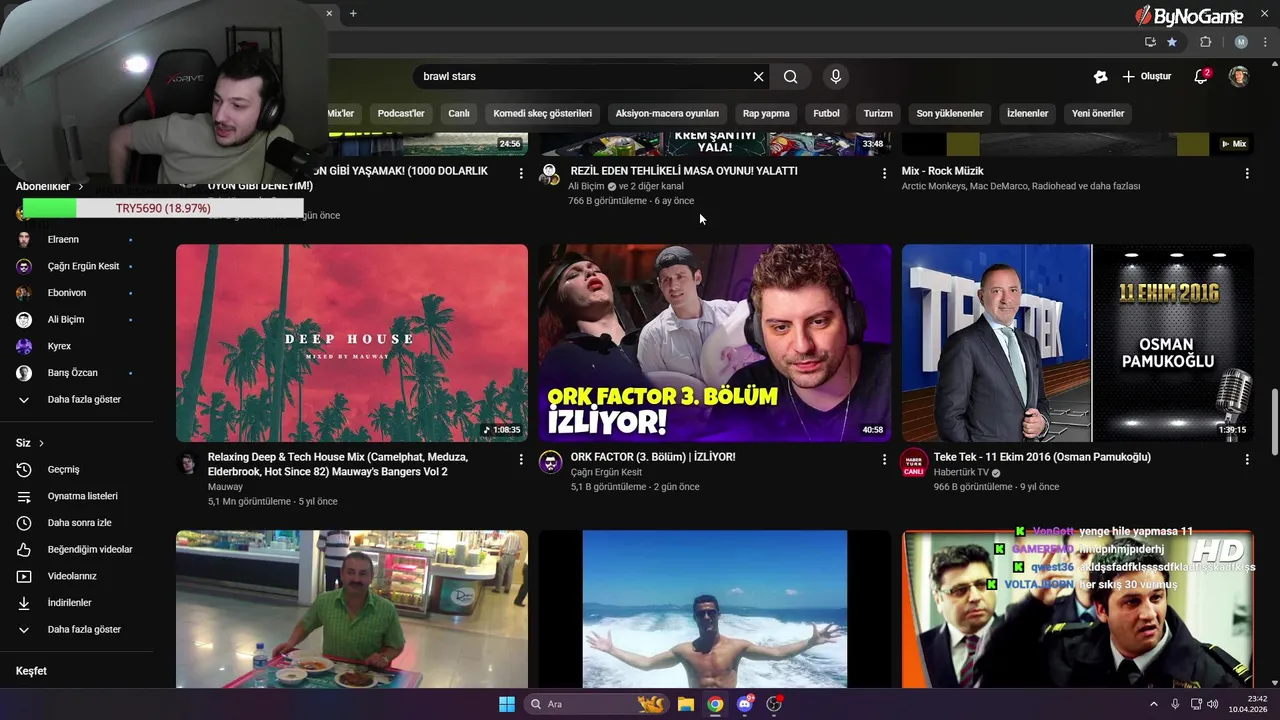Click the magnifier search button
1280x720 pixels.
790,77
